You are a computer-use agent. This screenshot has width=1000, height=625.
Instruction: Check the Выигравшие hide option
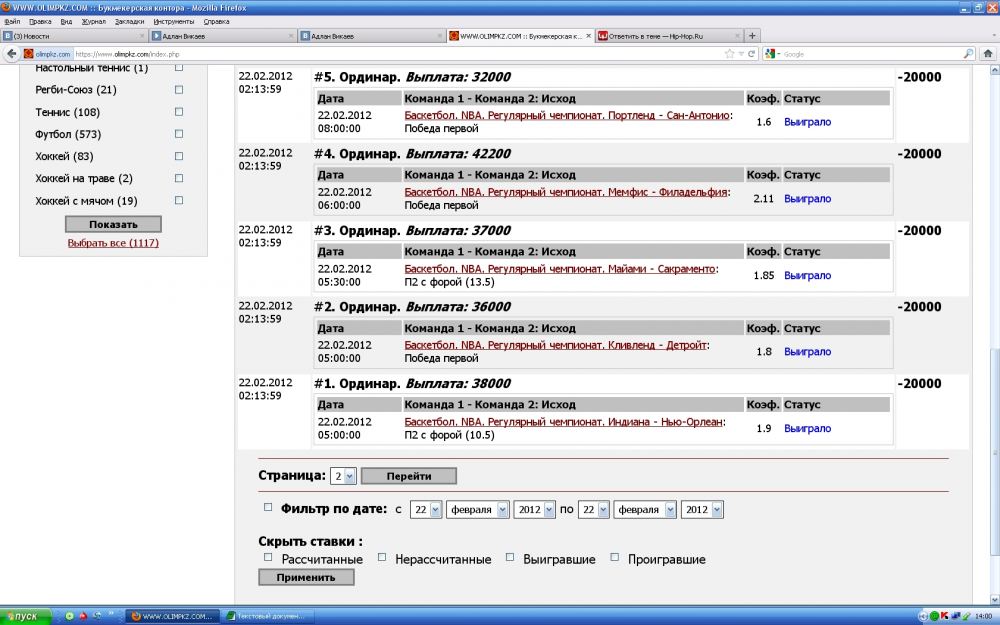point(510,557)
